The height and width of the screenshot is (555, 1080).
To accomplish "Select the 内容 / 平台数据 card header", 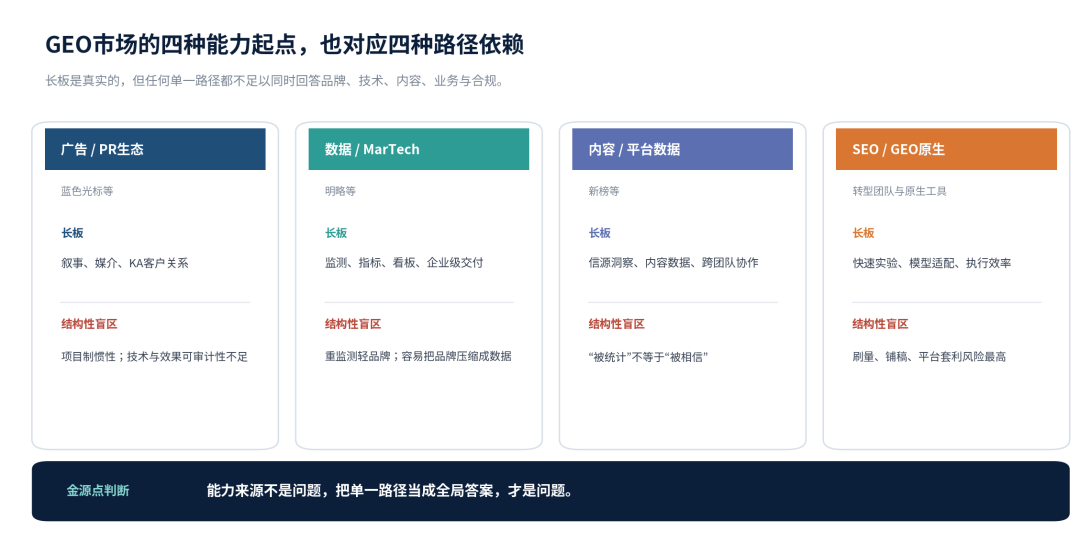I will point(683,149).
